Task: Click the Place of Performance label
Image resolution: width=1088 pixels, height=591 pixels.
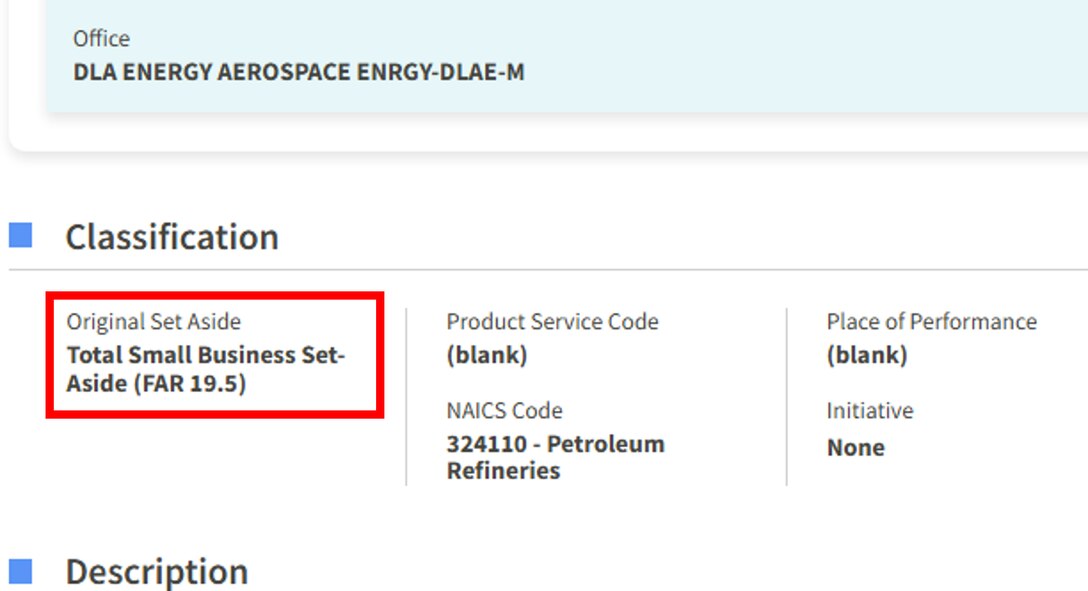Action: [932, 321]
